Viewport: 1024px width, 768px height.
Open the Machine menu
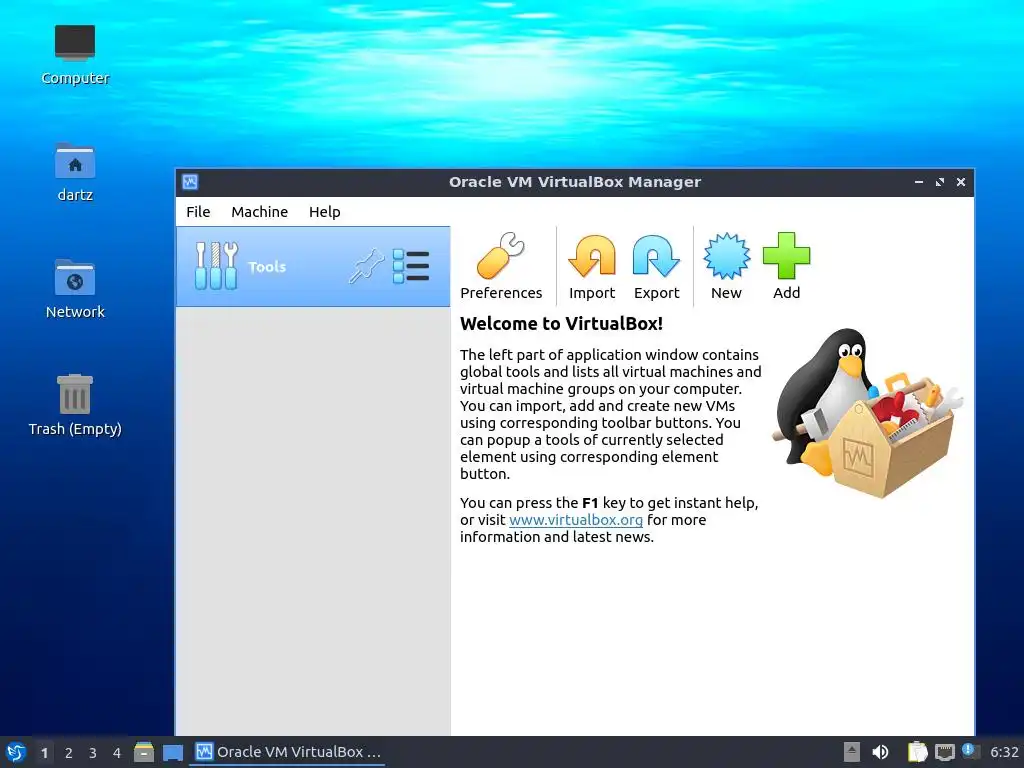[x=259, y=212]
